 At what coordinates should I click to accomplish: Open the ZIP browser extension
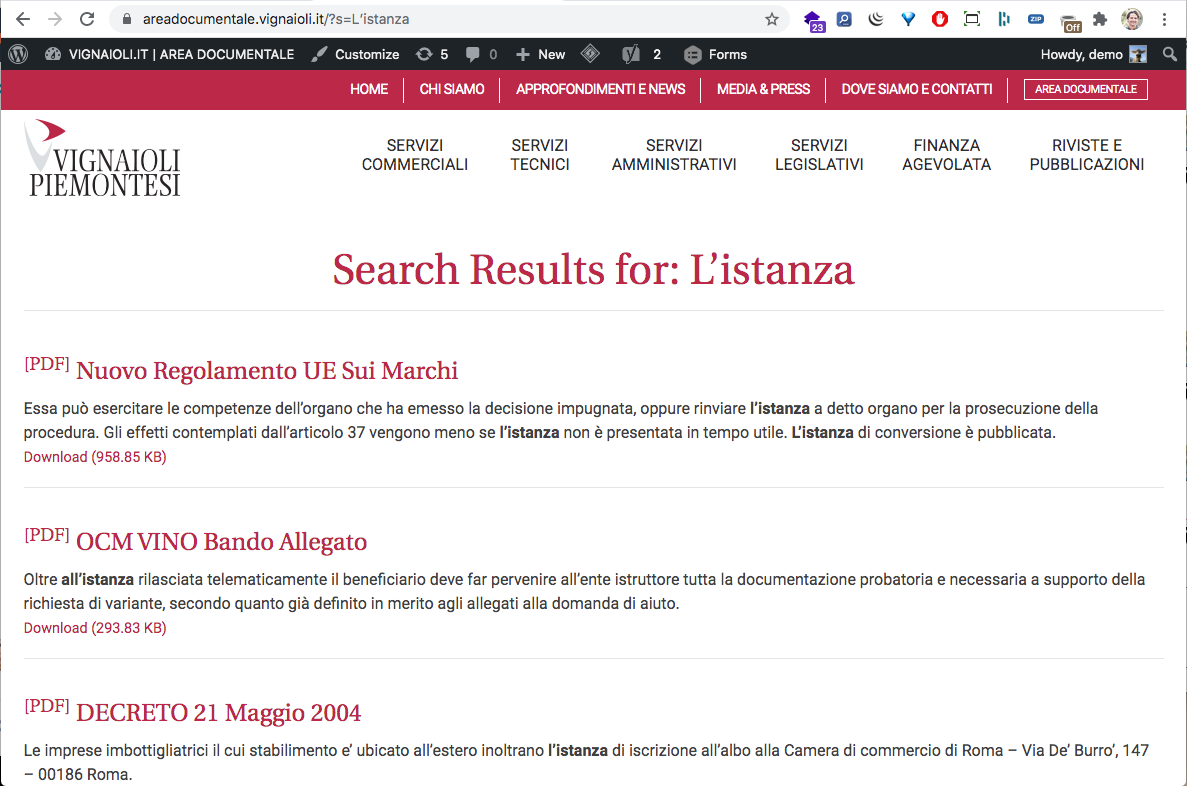coord(1036,19)
